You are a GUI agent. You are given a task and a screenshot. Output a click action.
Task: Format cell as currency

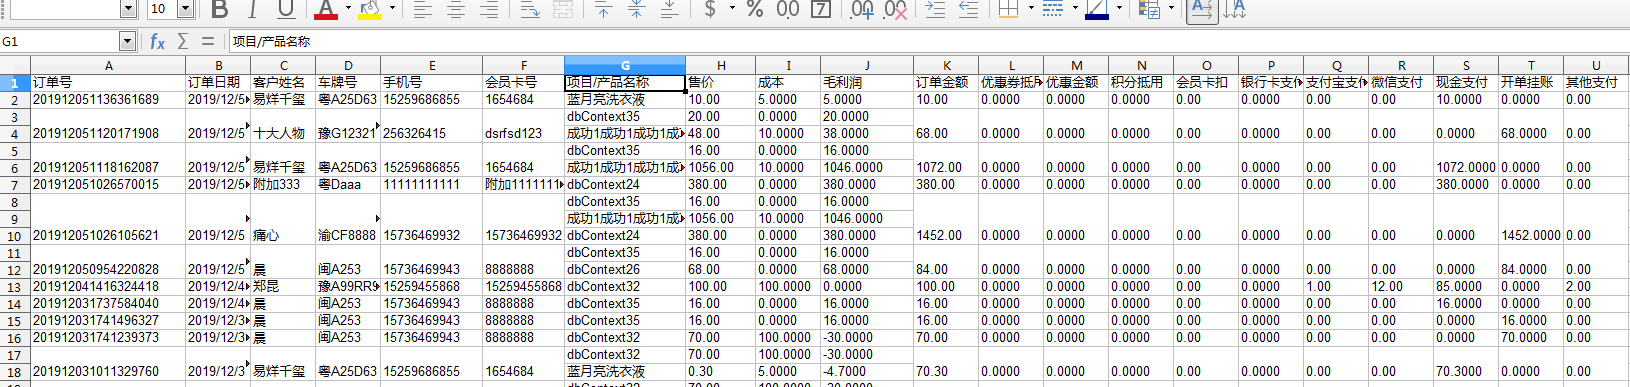[x=710, y=10]
